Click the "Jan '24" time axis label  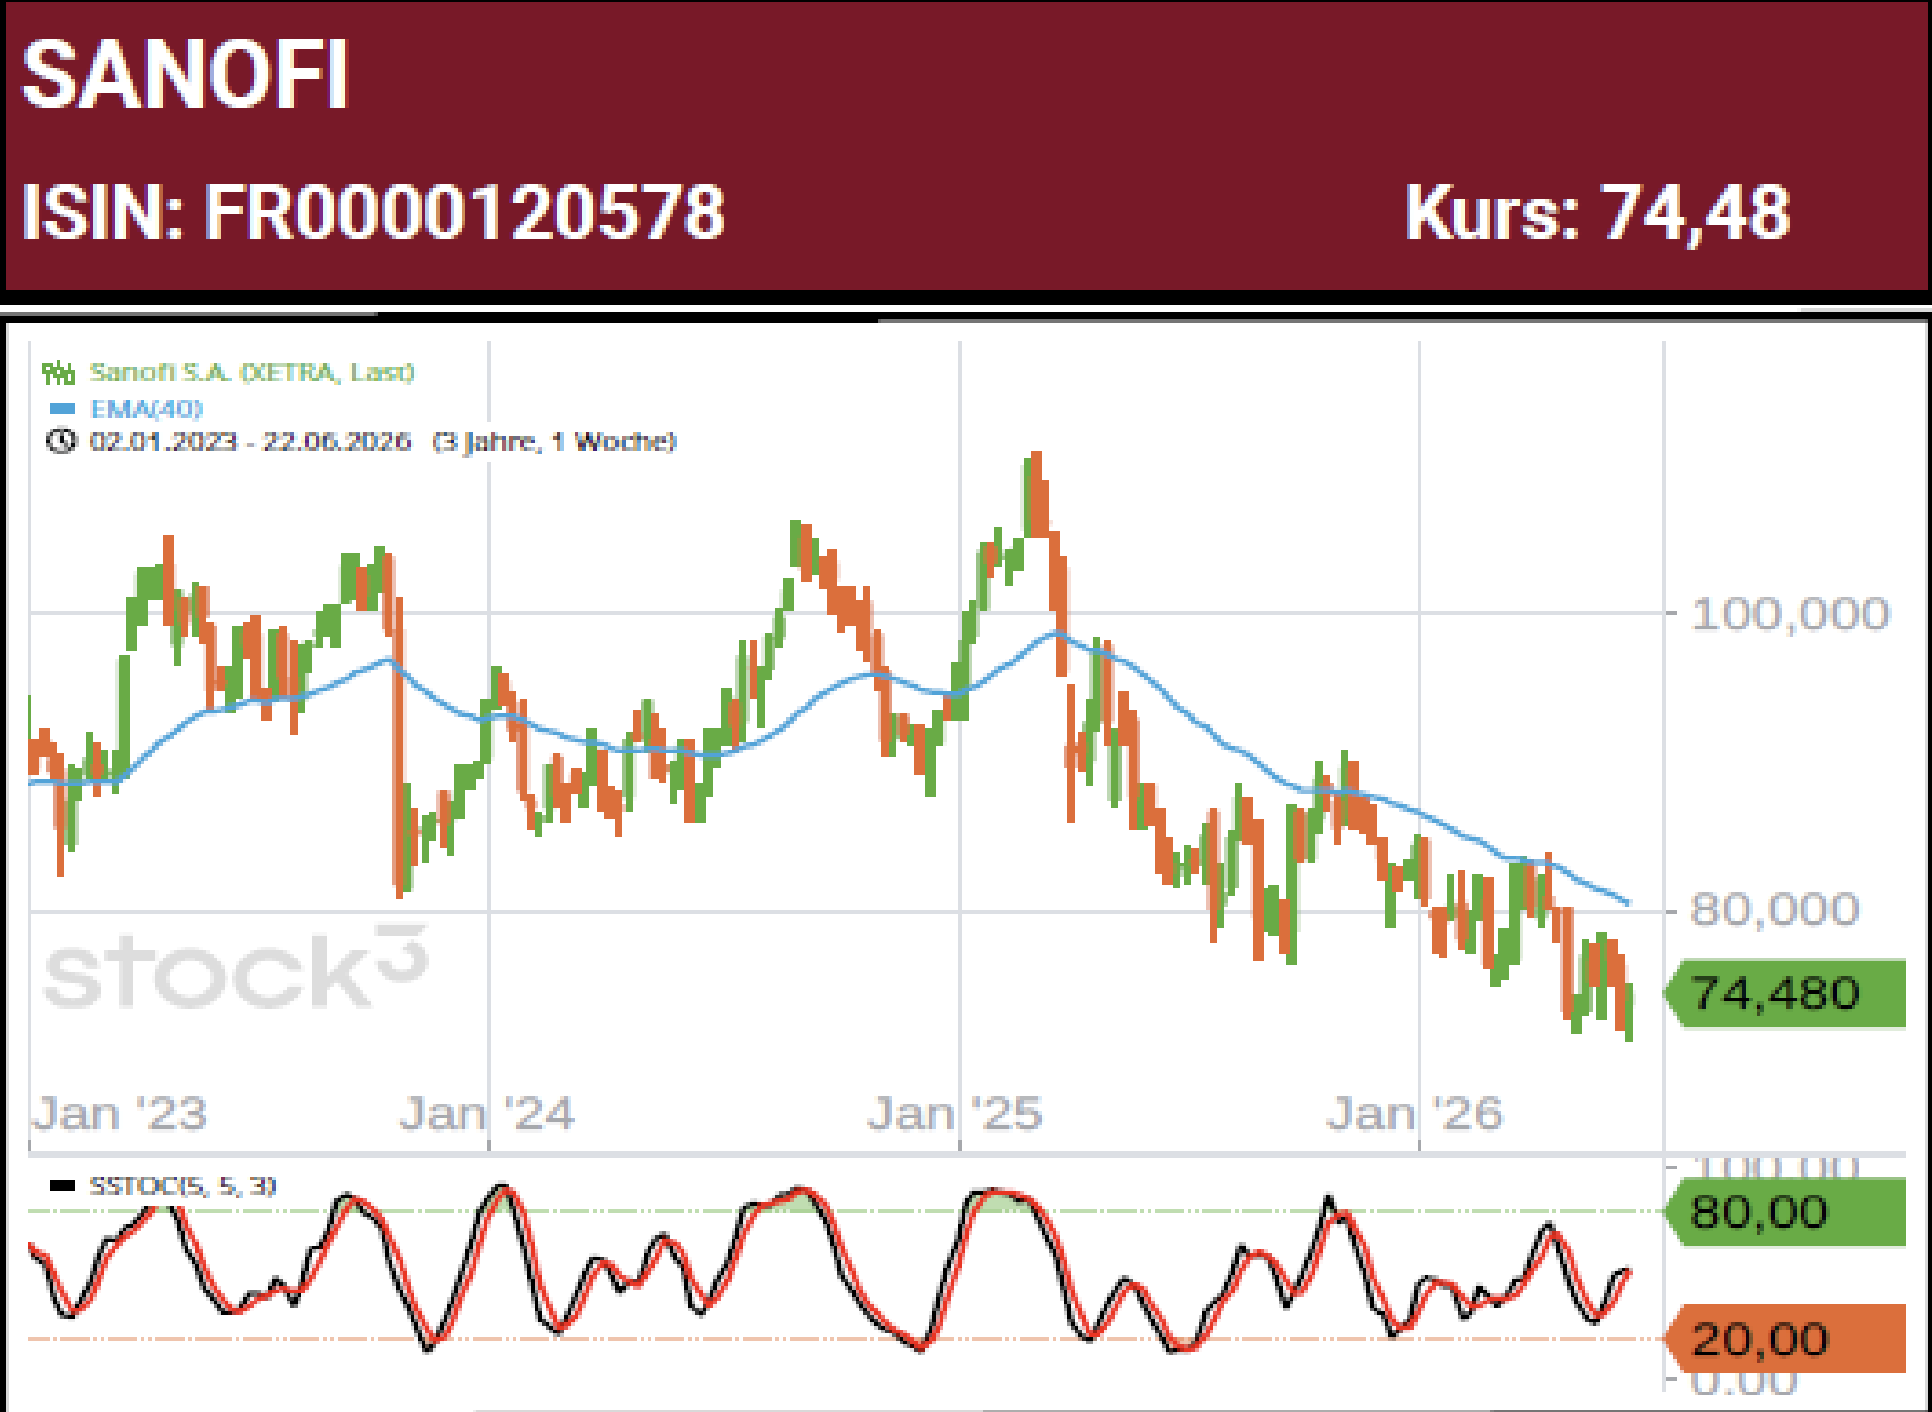click(x=487, y=1113)
